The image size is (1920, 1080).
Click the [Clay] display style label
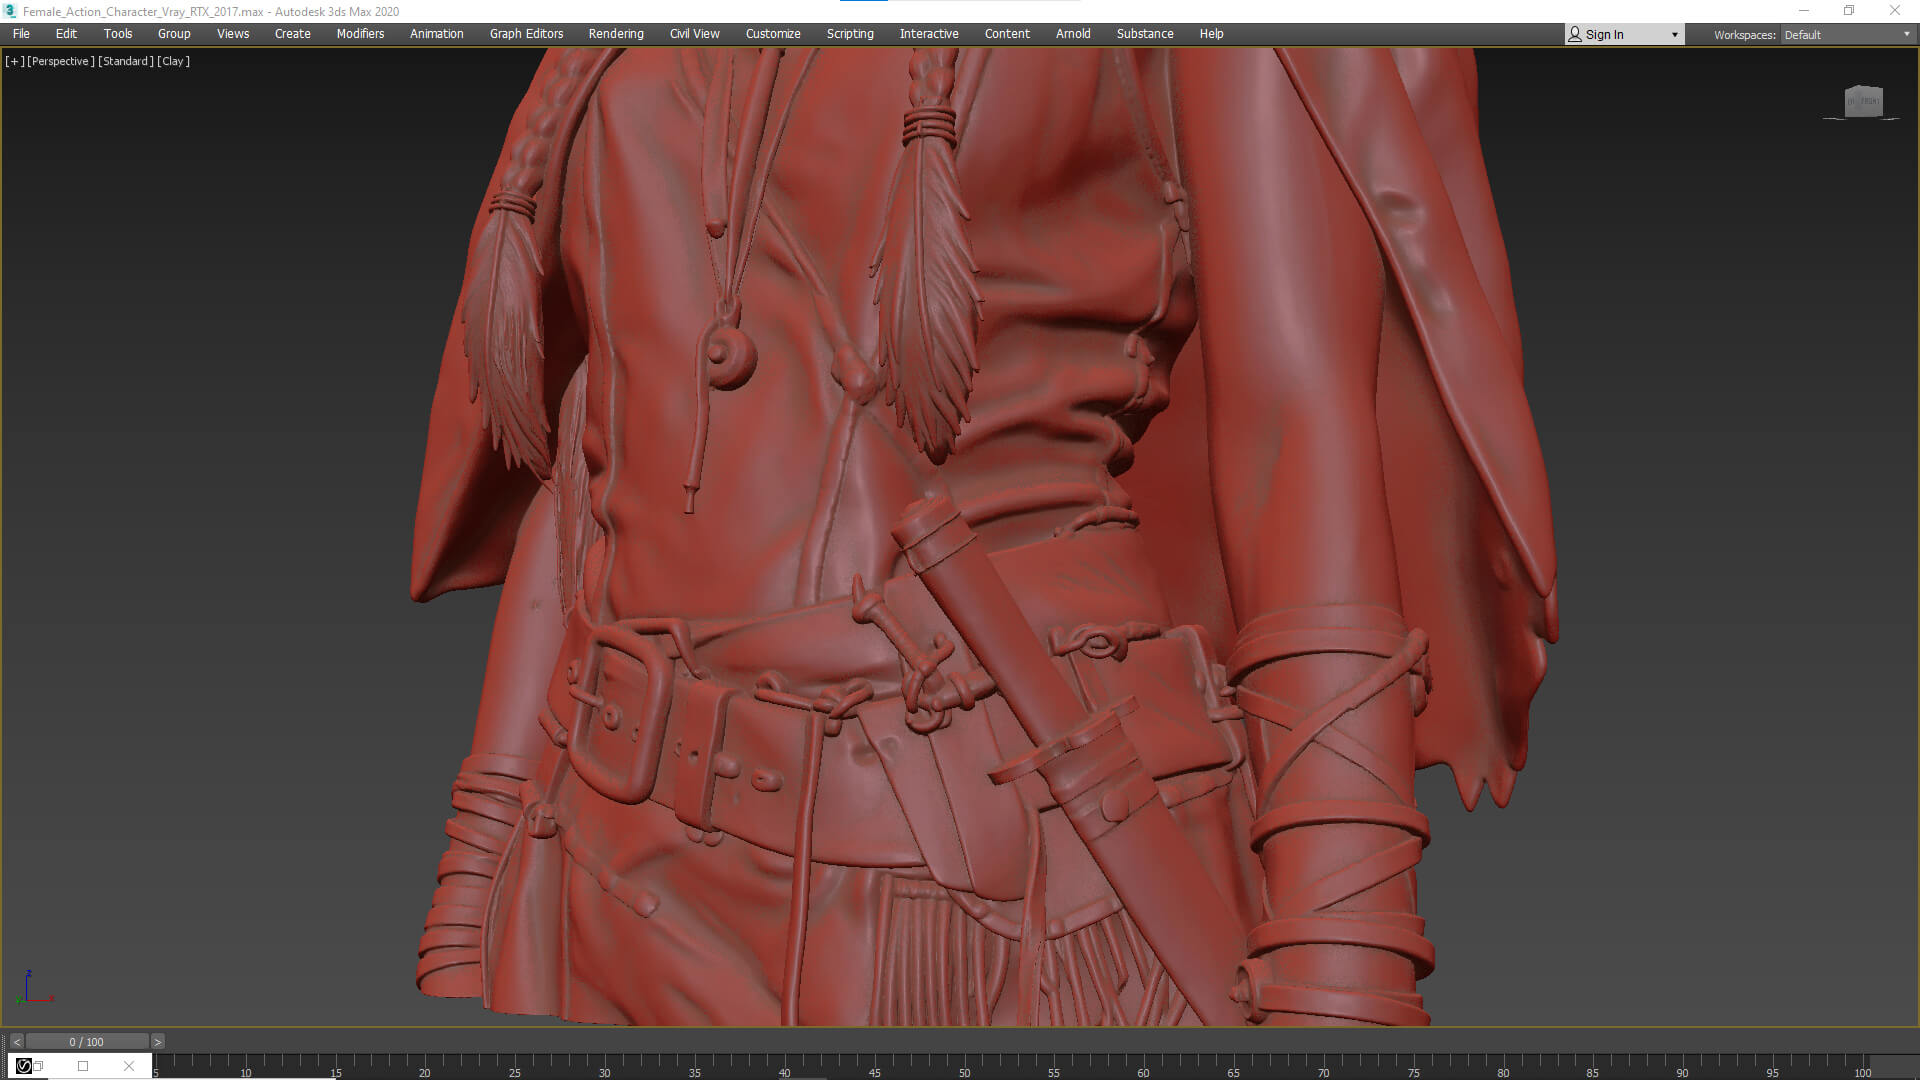pos(174,61)
